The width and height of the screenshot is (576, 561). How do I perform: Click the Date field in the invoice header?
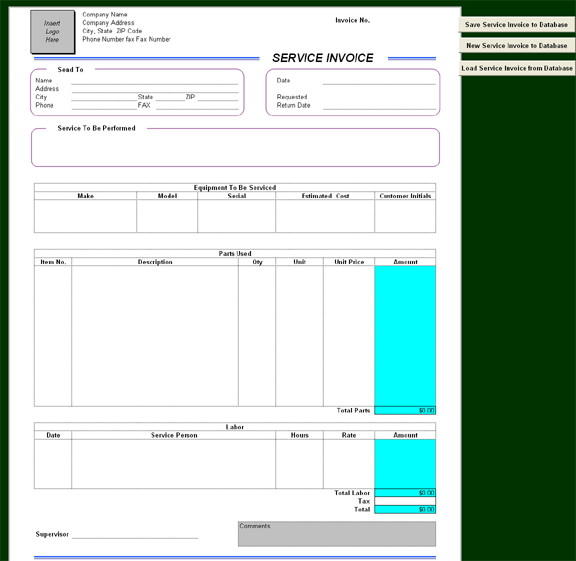(379, 80)
